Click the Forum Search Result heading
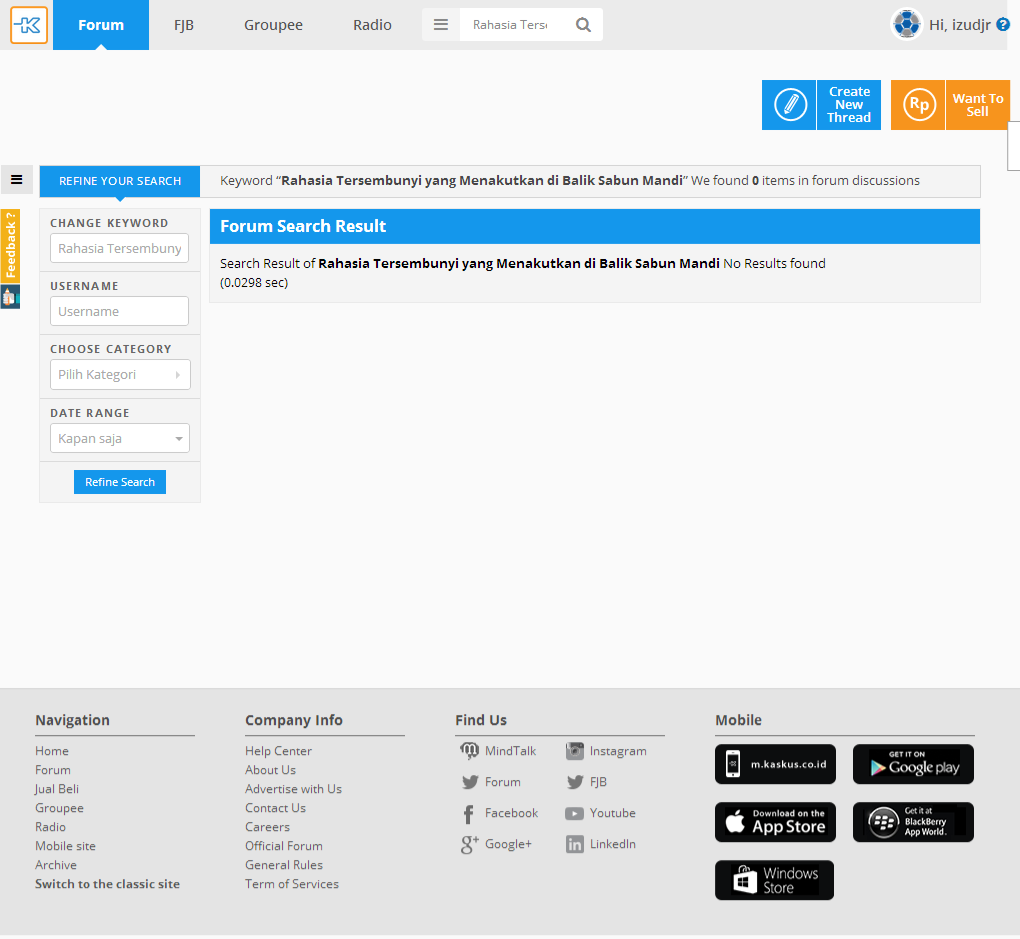Viewport: 1020px width, 939px height. pos(303,226)
